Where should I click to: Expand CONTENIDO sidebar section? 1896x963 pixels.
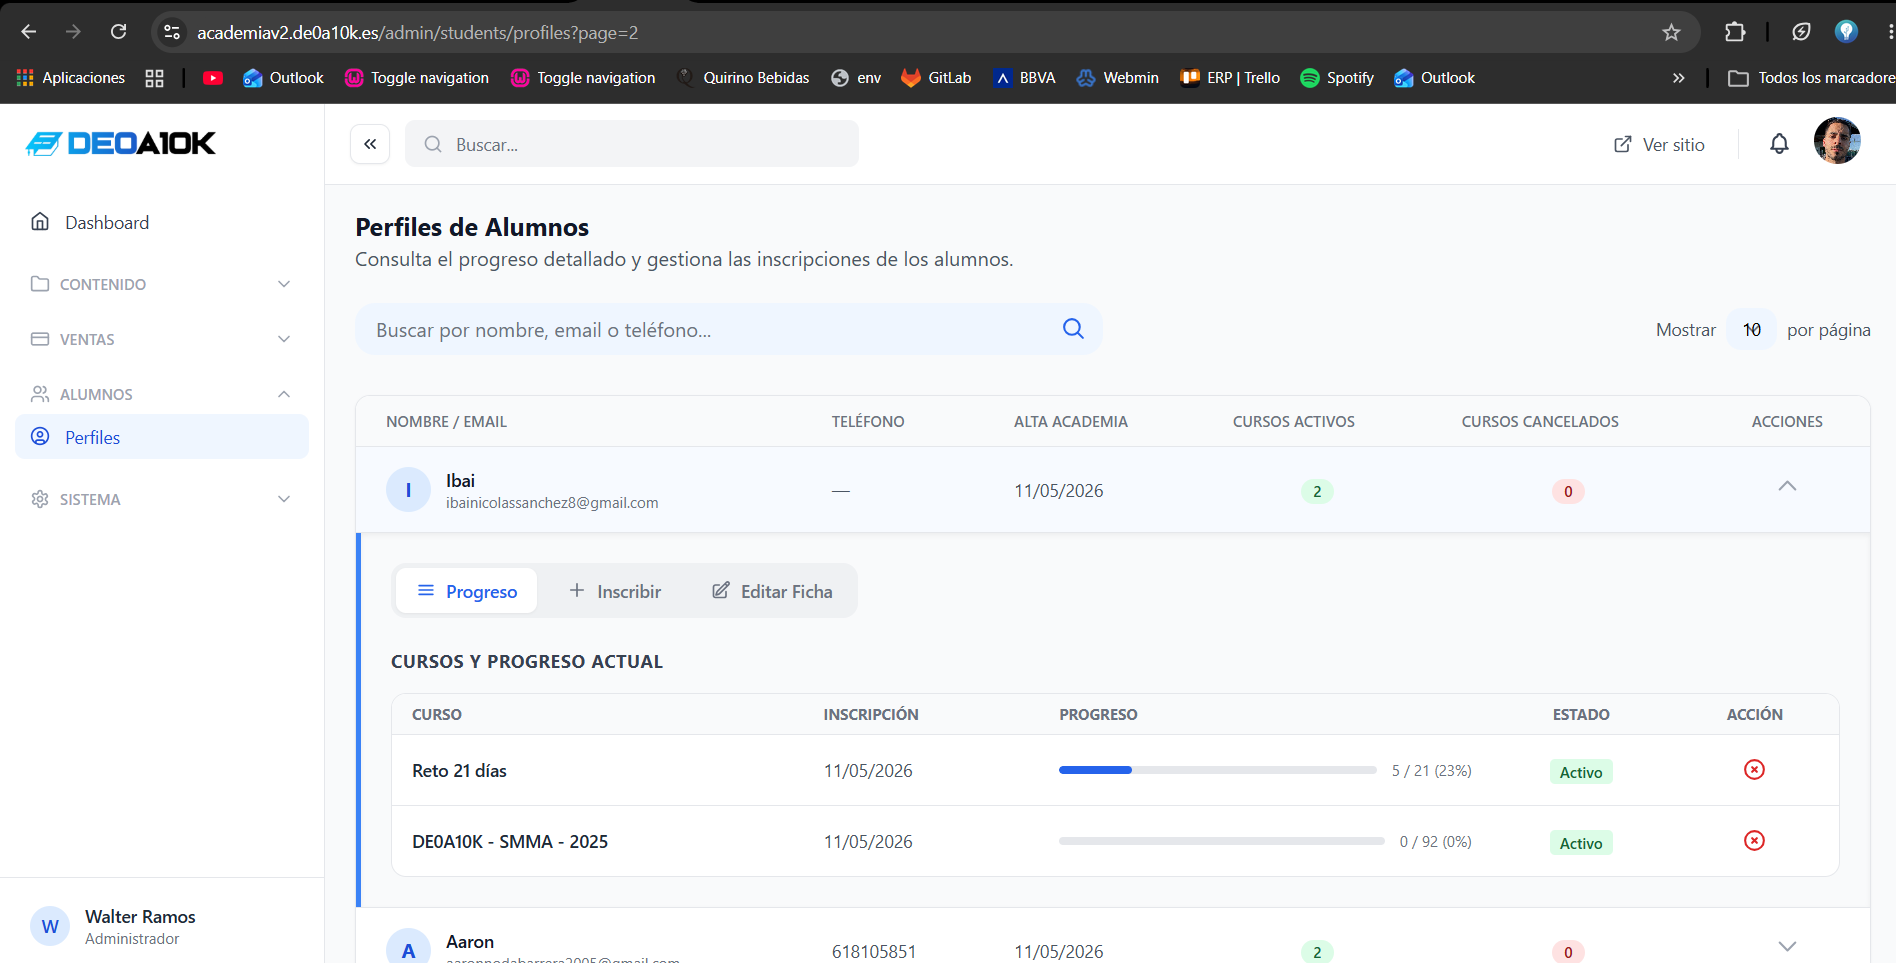161,284
